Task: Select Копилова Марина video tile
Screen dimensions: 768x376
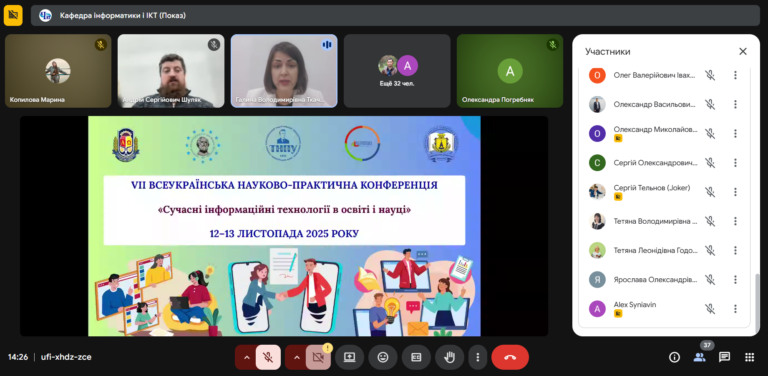Action: pyautogui.click(x=58, y=71)
